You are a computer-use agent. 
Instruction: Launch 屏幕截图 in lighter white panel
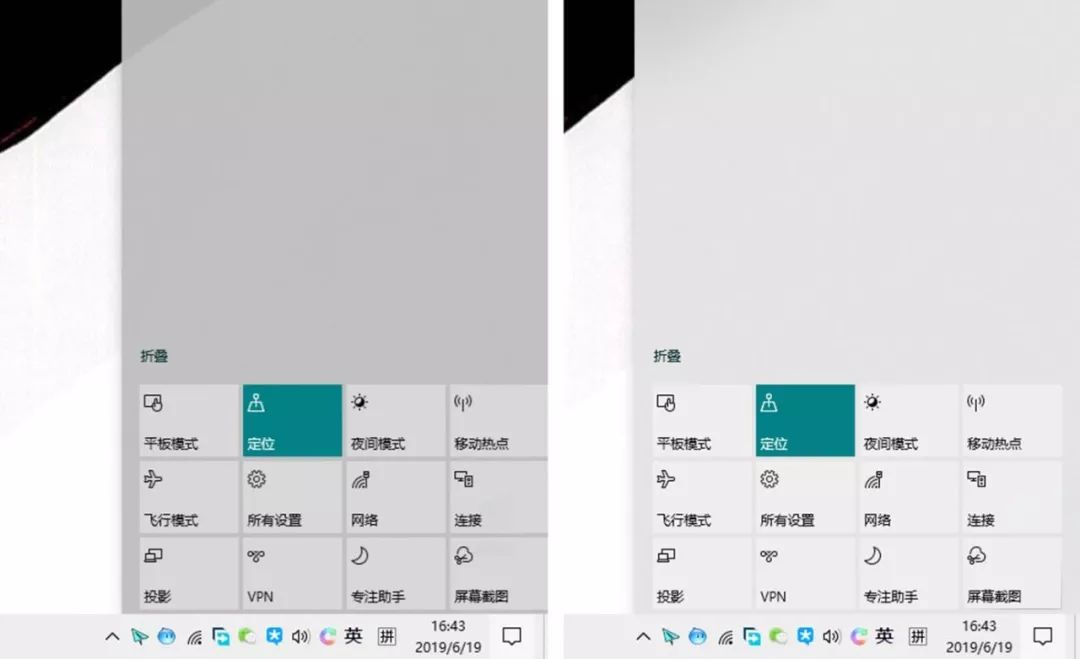pos(1012,574)
